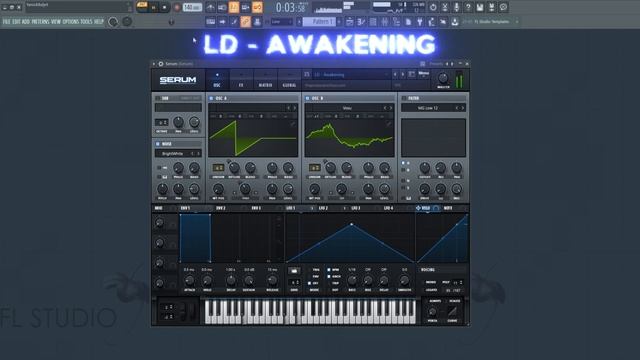The image size is (640, 360).
Task: Click the envelope ATTACK knob
Action: click(x=189, y=280)
